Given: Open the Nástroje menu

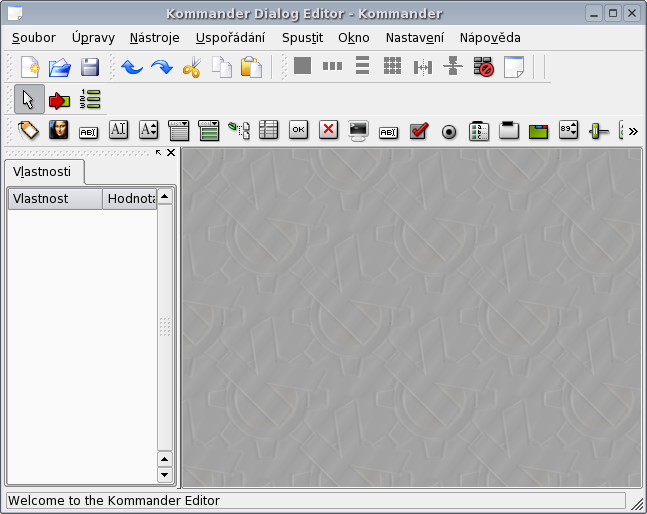Looking at the screenshot, I should click(155, 38).
